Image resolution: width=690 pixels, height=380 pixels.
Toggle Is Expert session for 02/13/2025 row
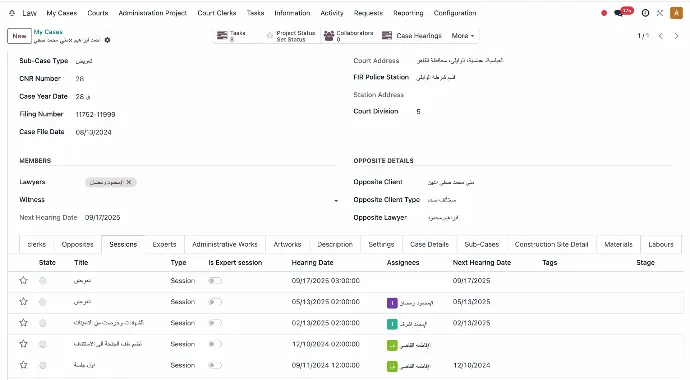coord(215,323)
